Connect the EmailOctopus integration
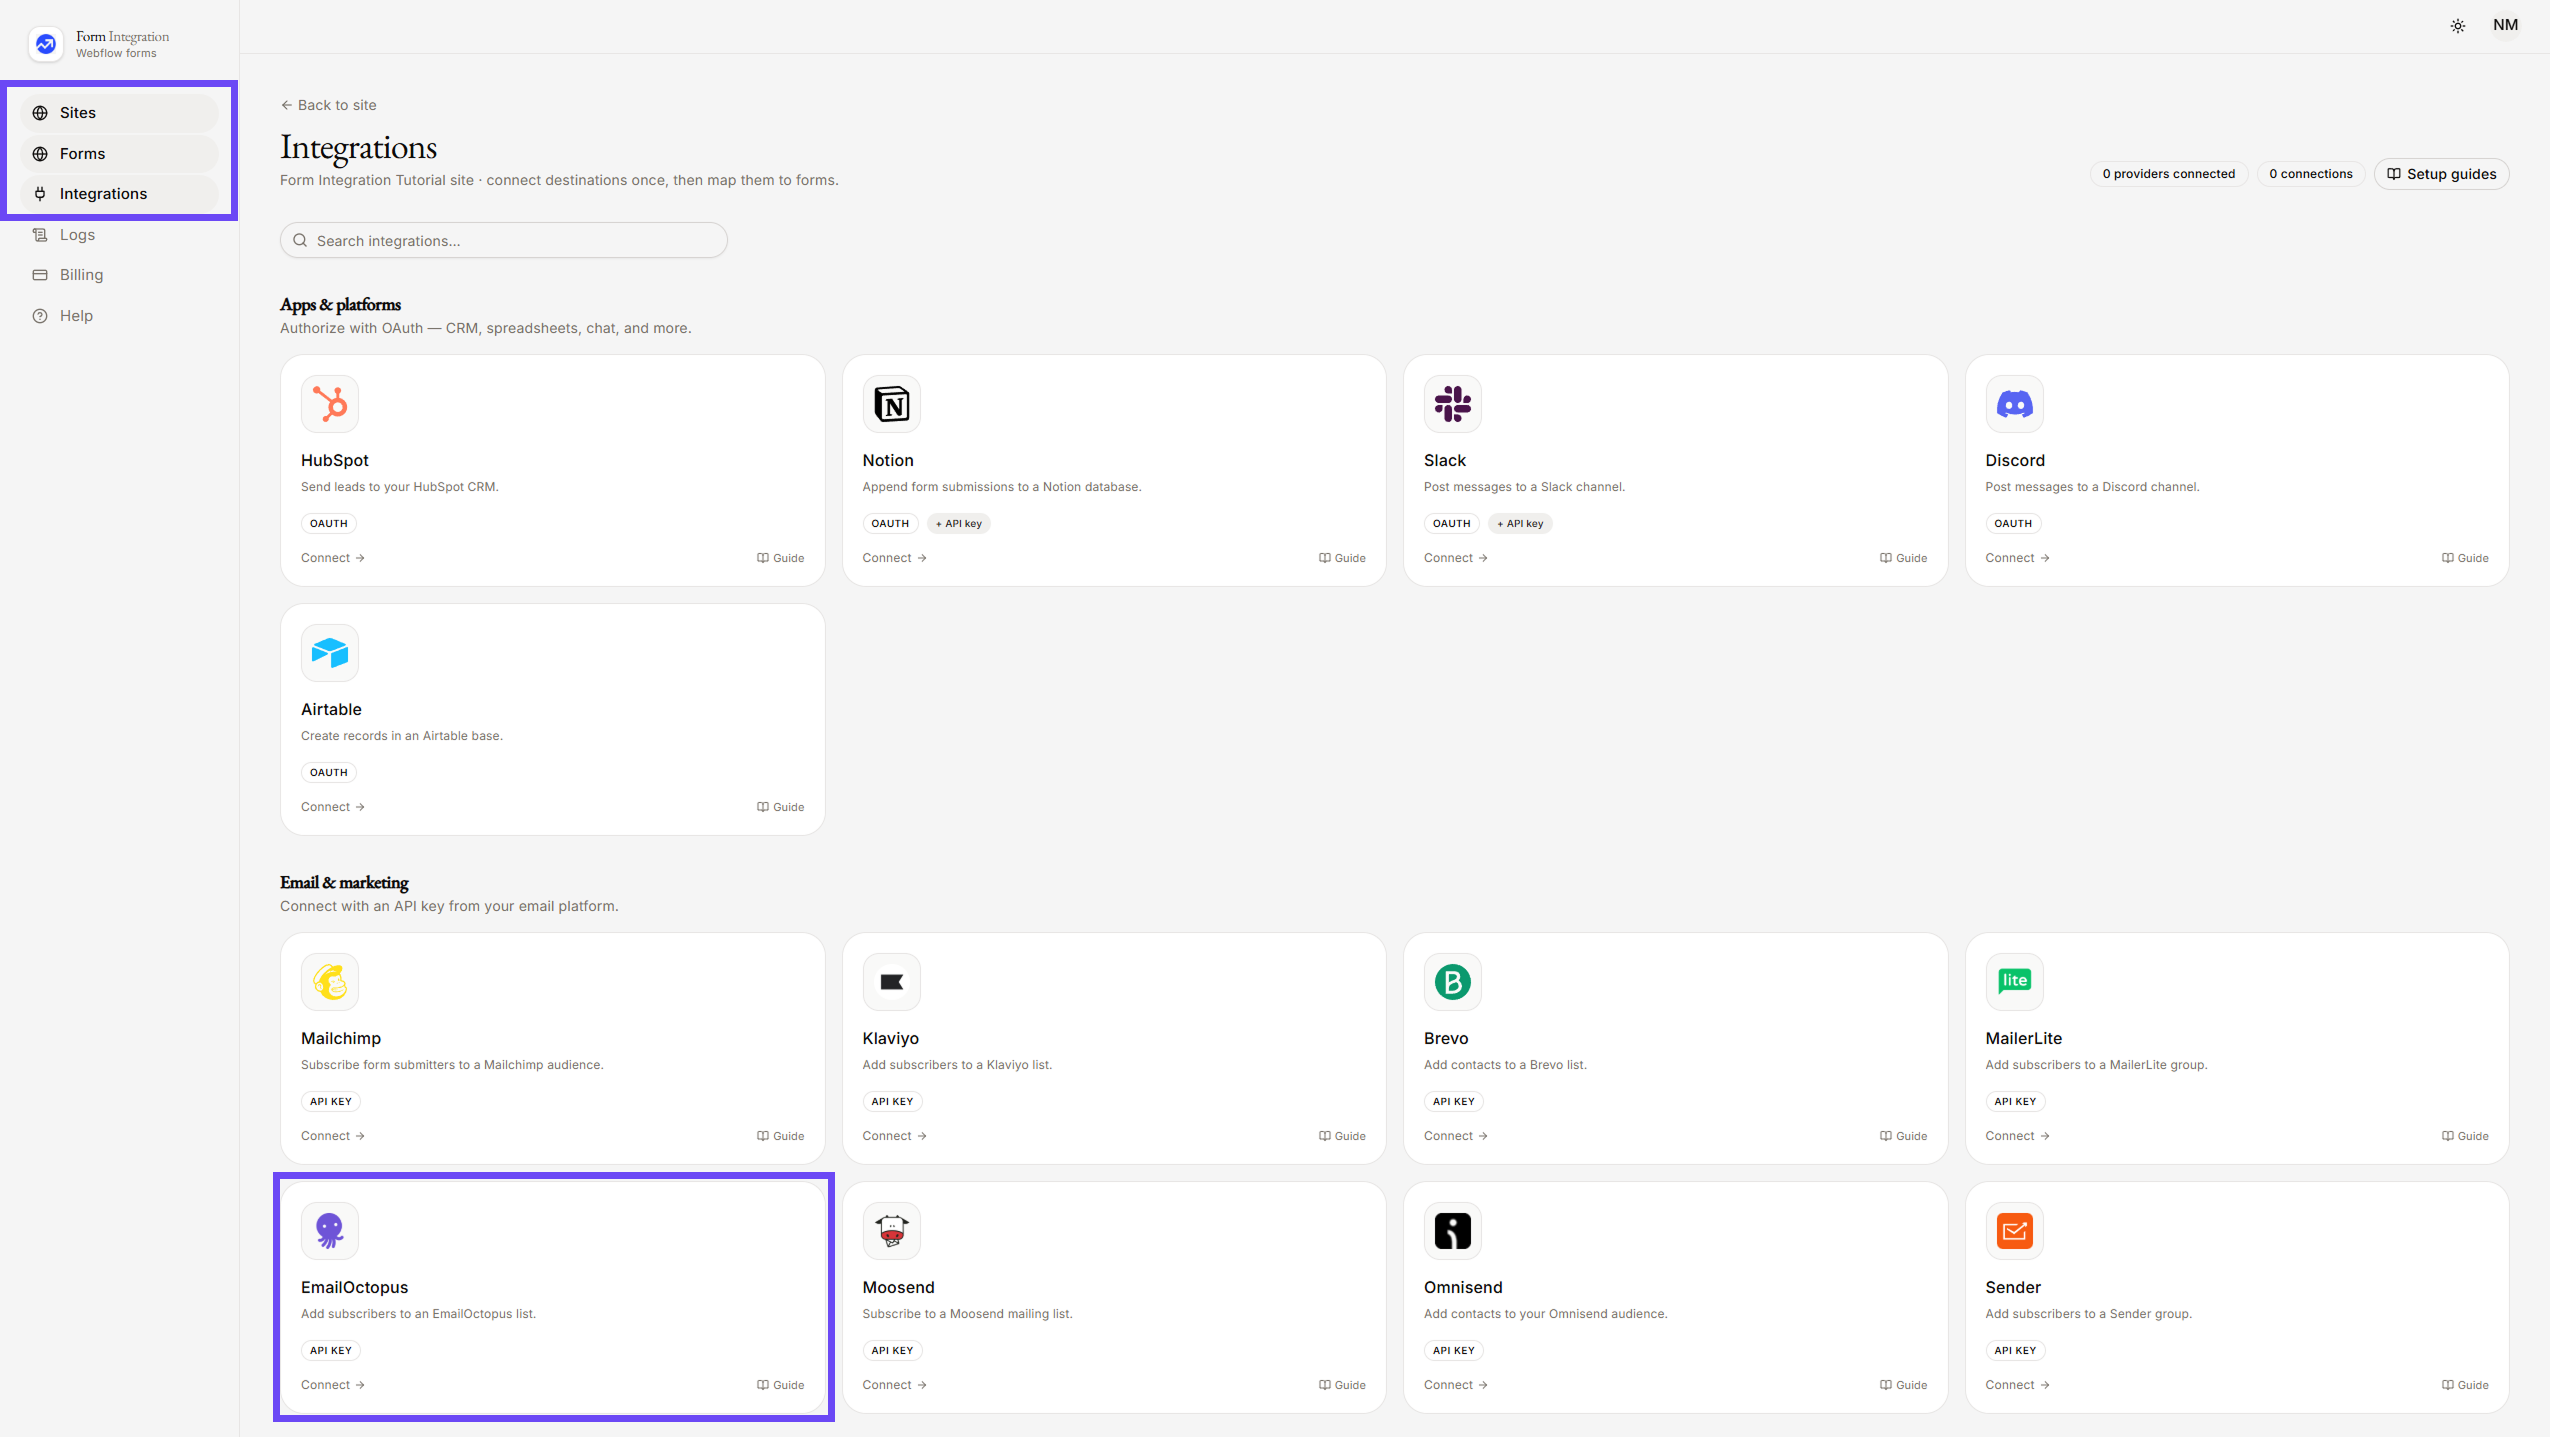Screen dimensions: 2550x1437 point(333,1385)
